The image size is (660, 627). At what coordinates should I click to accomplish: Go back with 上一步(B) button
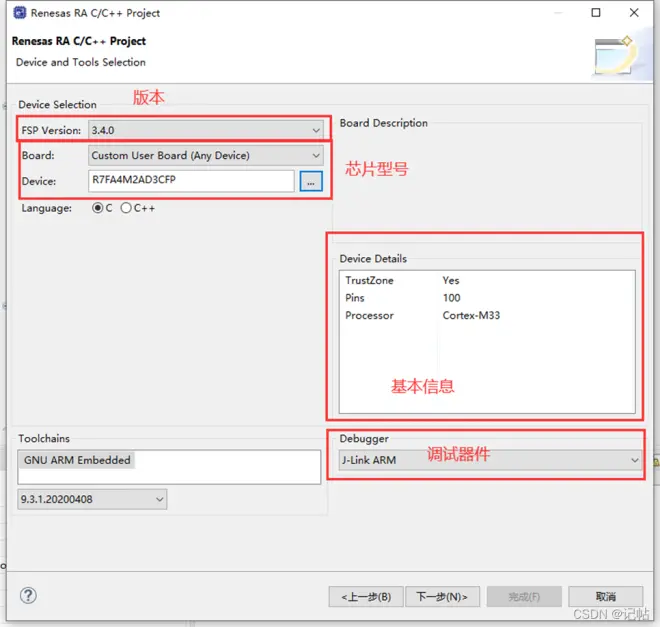[366, 597]
